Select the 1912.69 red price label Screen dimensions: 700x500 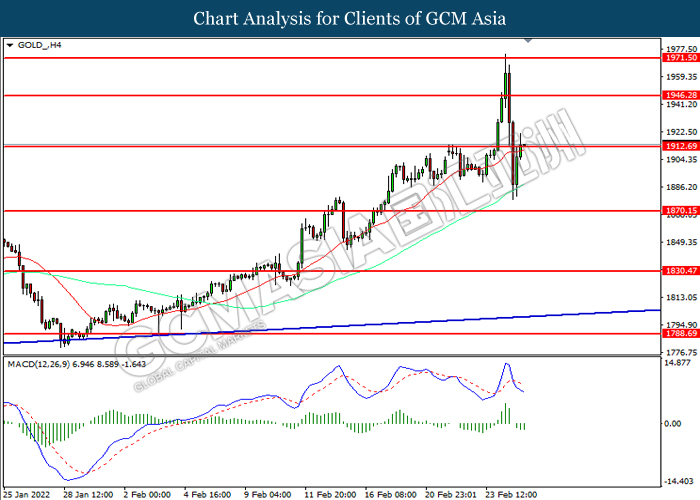pos(681,146)
